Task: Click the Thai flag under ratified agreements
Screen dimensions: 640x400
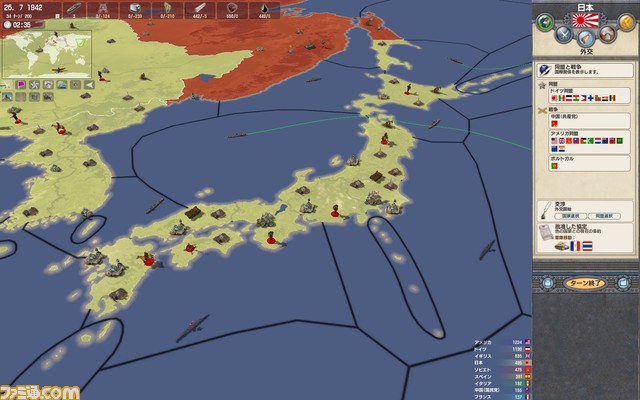Action: pyautogui.click(x=587, y=246)
